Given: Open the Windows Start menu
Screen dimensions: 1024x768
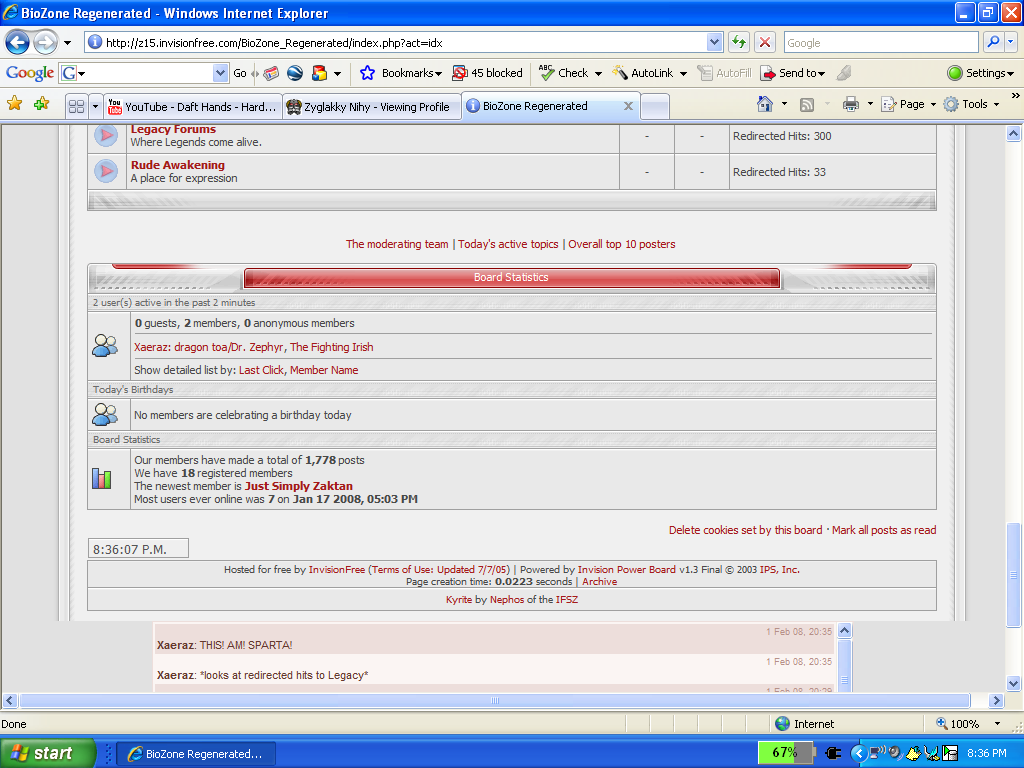Looking at the screenshot, I should [x=48, y=753].
